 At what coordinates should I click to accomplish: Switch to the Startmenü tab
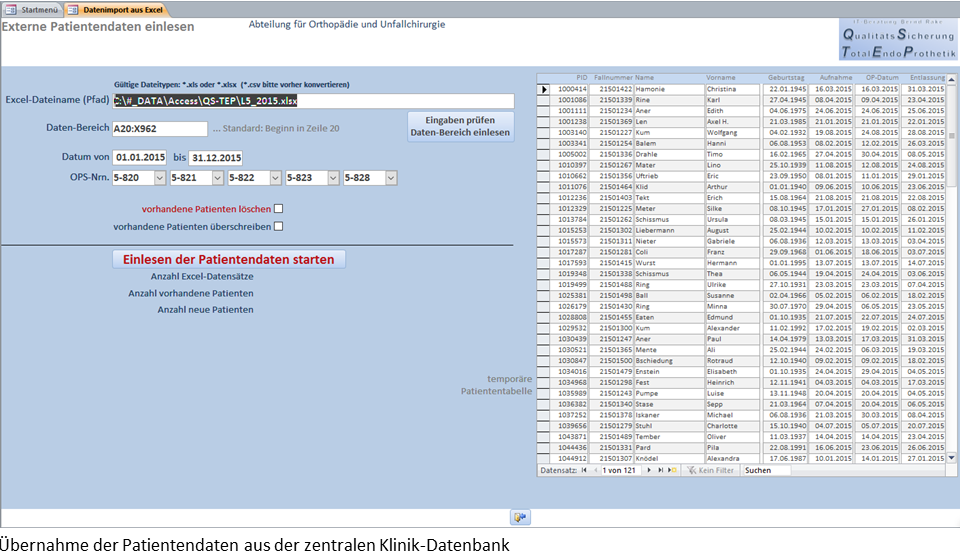point(32,10)
